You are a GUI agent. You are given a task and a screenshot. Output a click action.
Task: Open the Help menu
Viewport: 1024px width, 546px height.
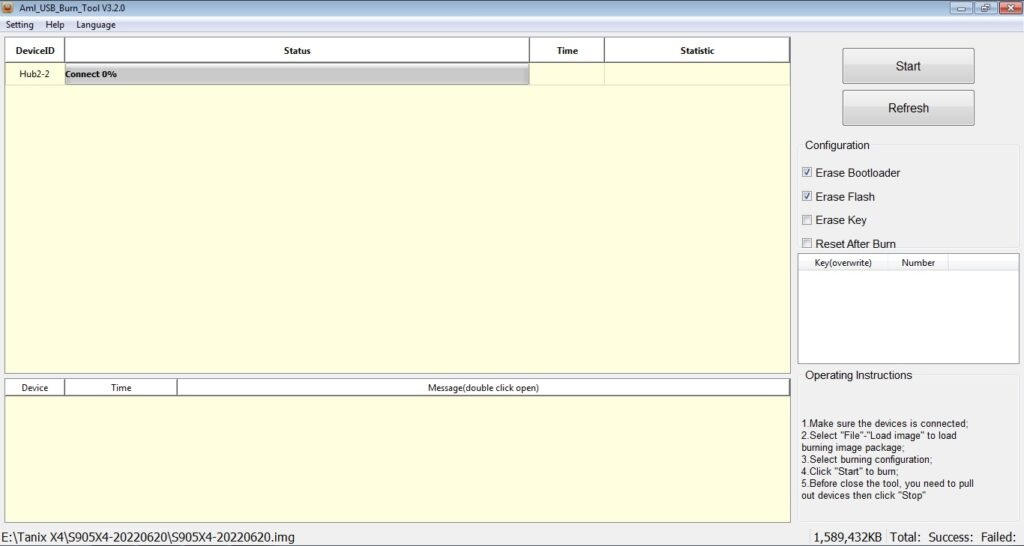(55, 25)
